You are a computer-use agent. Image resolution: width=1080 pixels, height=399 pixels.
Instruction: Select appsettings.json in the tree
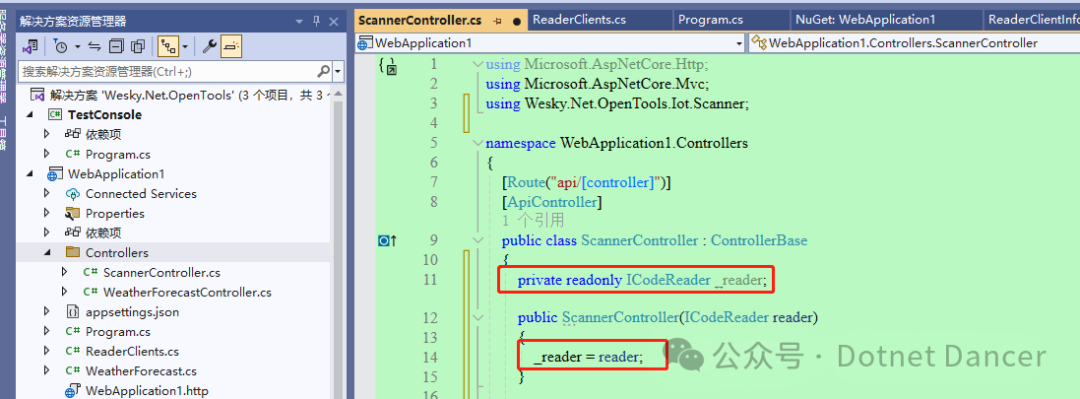click(x=132, y=311)
